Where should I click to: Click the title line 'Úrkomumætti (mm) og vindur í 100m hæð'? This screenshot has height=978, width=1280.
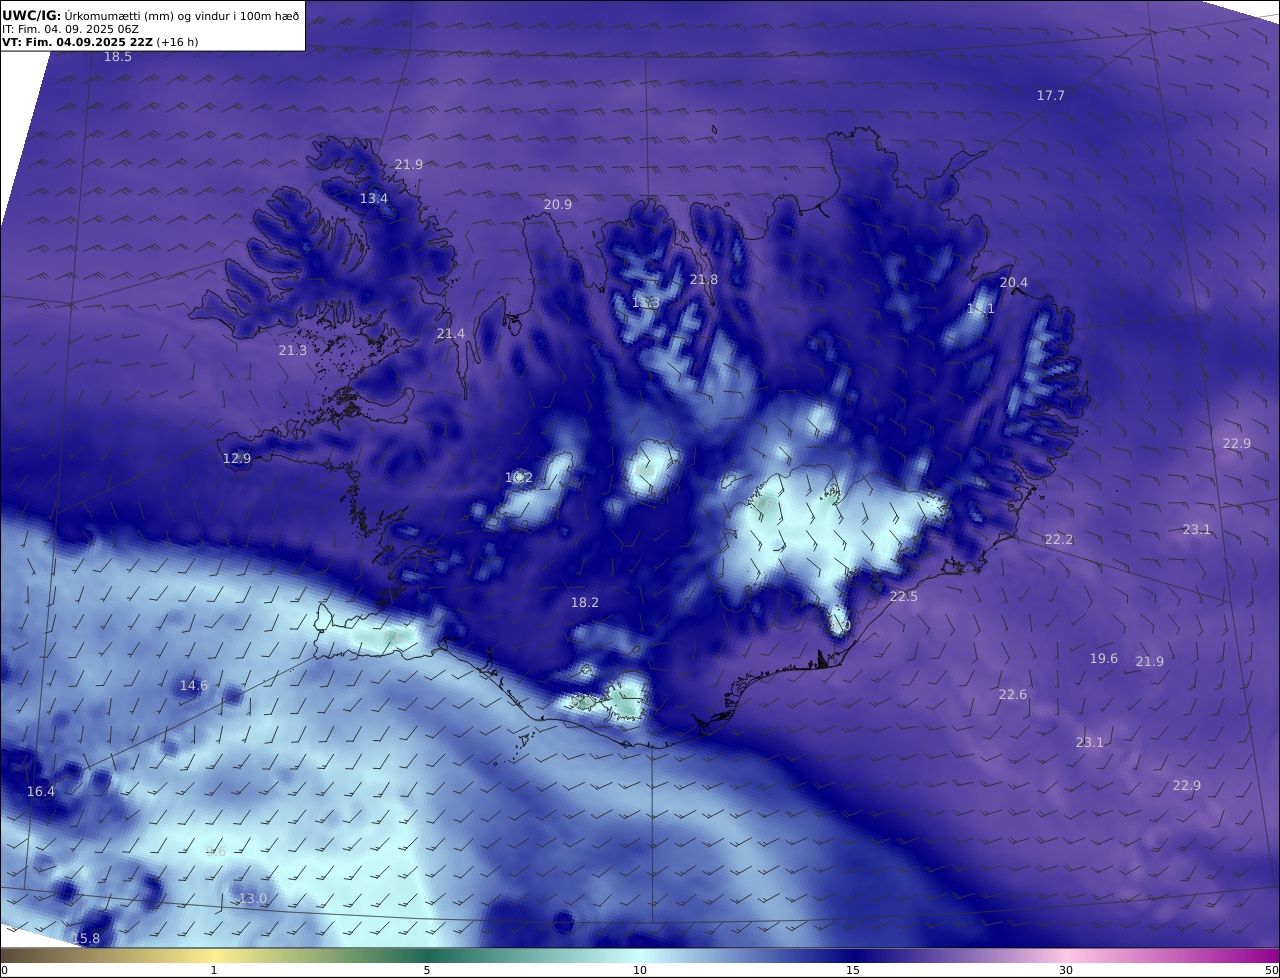(x=182, y=15)
